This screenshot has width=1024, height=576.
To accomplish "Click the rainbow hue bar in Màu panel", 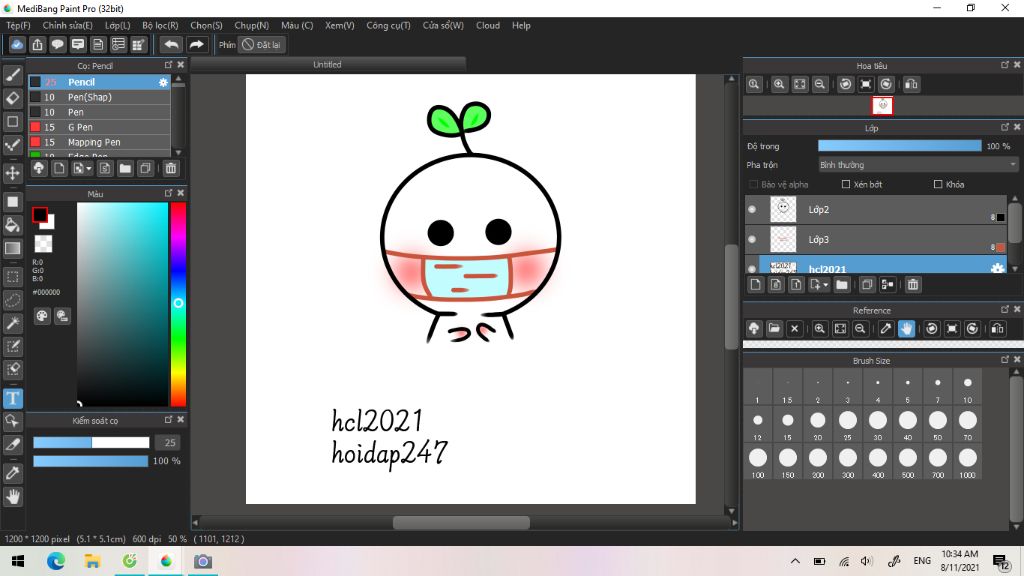I will pyautogui.click(x=178, y=304).
